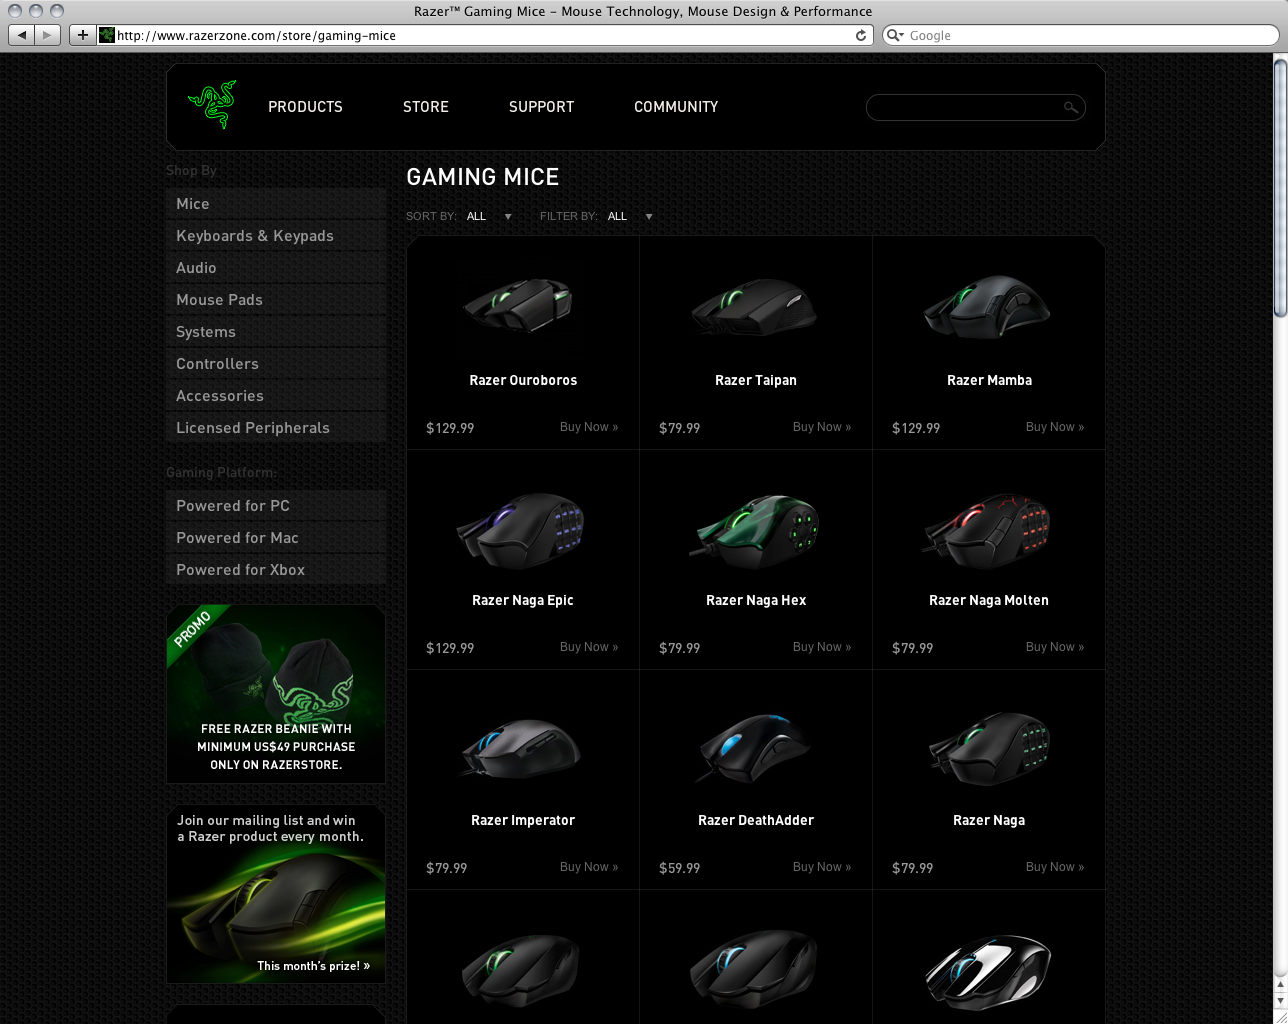Viewport: 1288px width, 1024px height.
Task: Open the Razer Taipan mouse image
Action: [x=755, y=305]
